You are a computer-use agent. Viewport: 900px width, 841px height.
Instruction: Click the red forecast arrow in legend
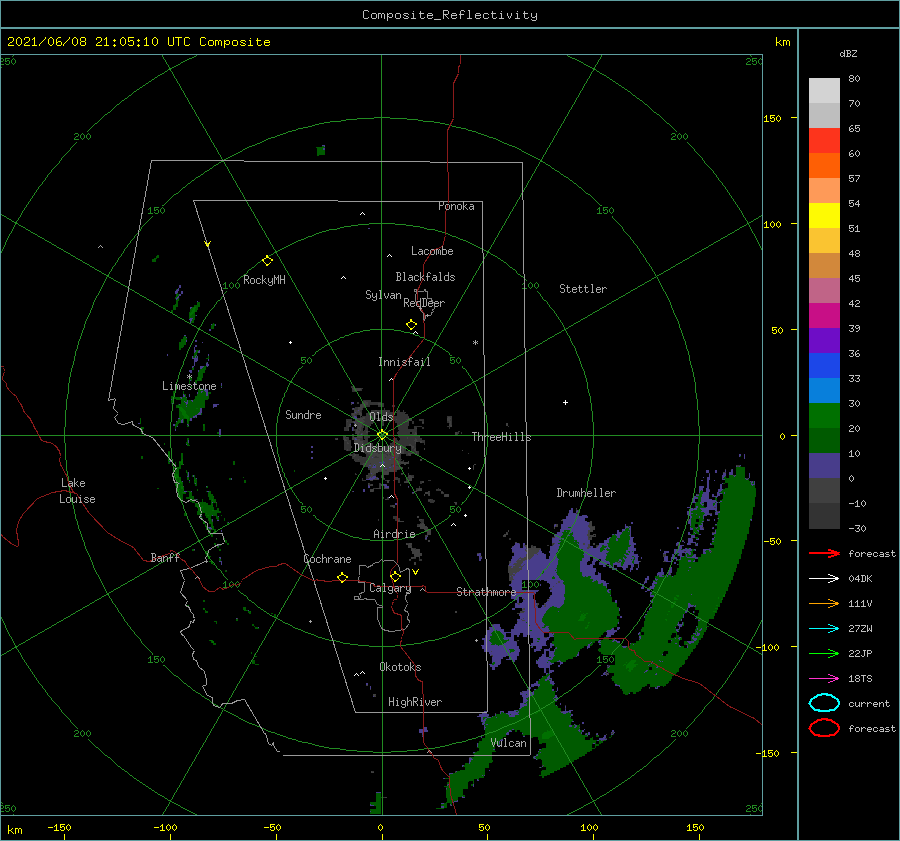pyautogui.click(x=824, y=553)
